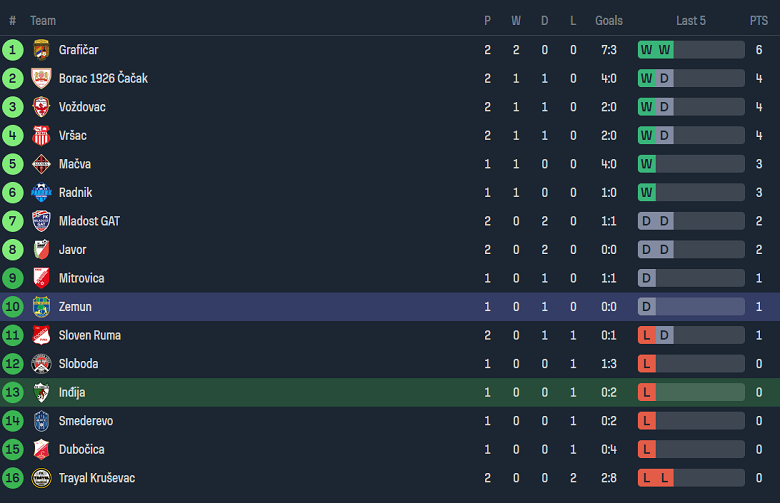The image size is (780, 503).
Task: Open the Javor team name link
Action: (x=72, y=250)
